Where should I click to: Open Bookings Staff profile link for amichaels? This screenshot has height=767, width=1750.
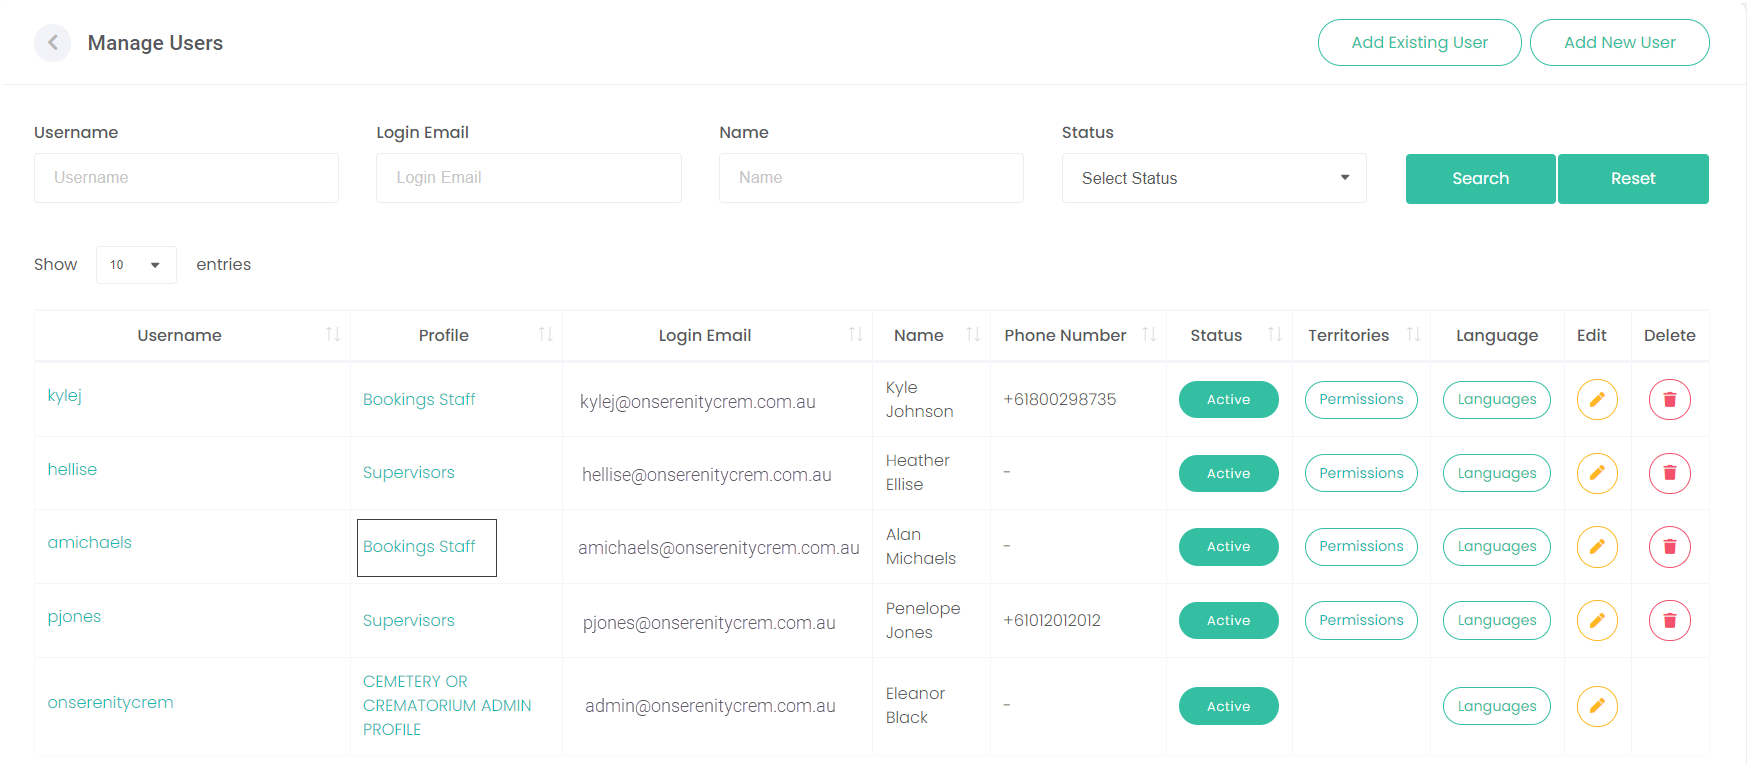[419, 547]
